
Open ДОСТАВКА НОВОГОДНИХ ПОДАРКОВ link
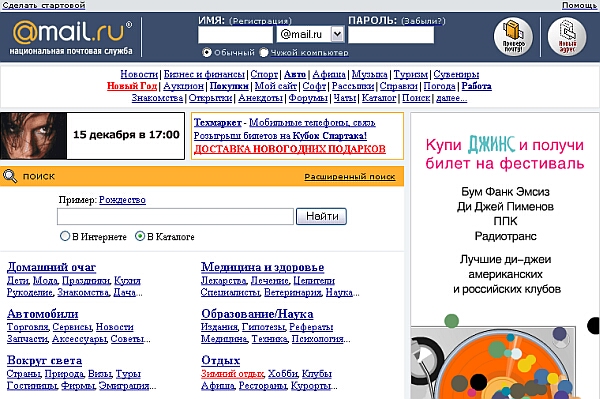pyautogui.click(x=290, y=149)
